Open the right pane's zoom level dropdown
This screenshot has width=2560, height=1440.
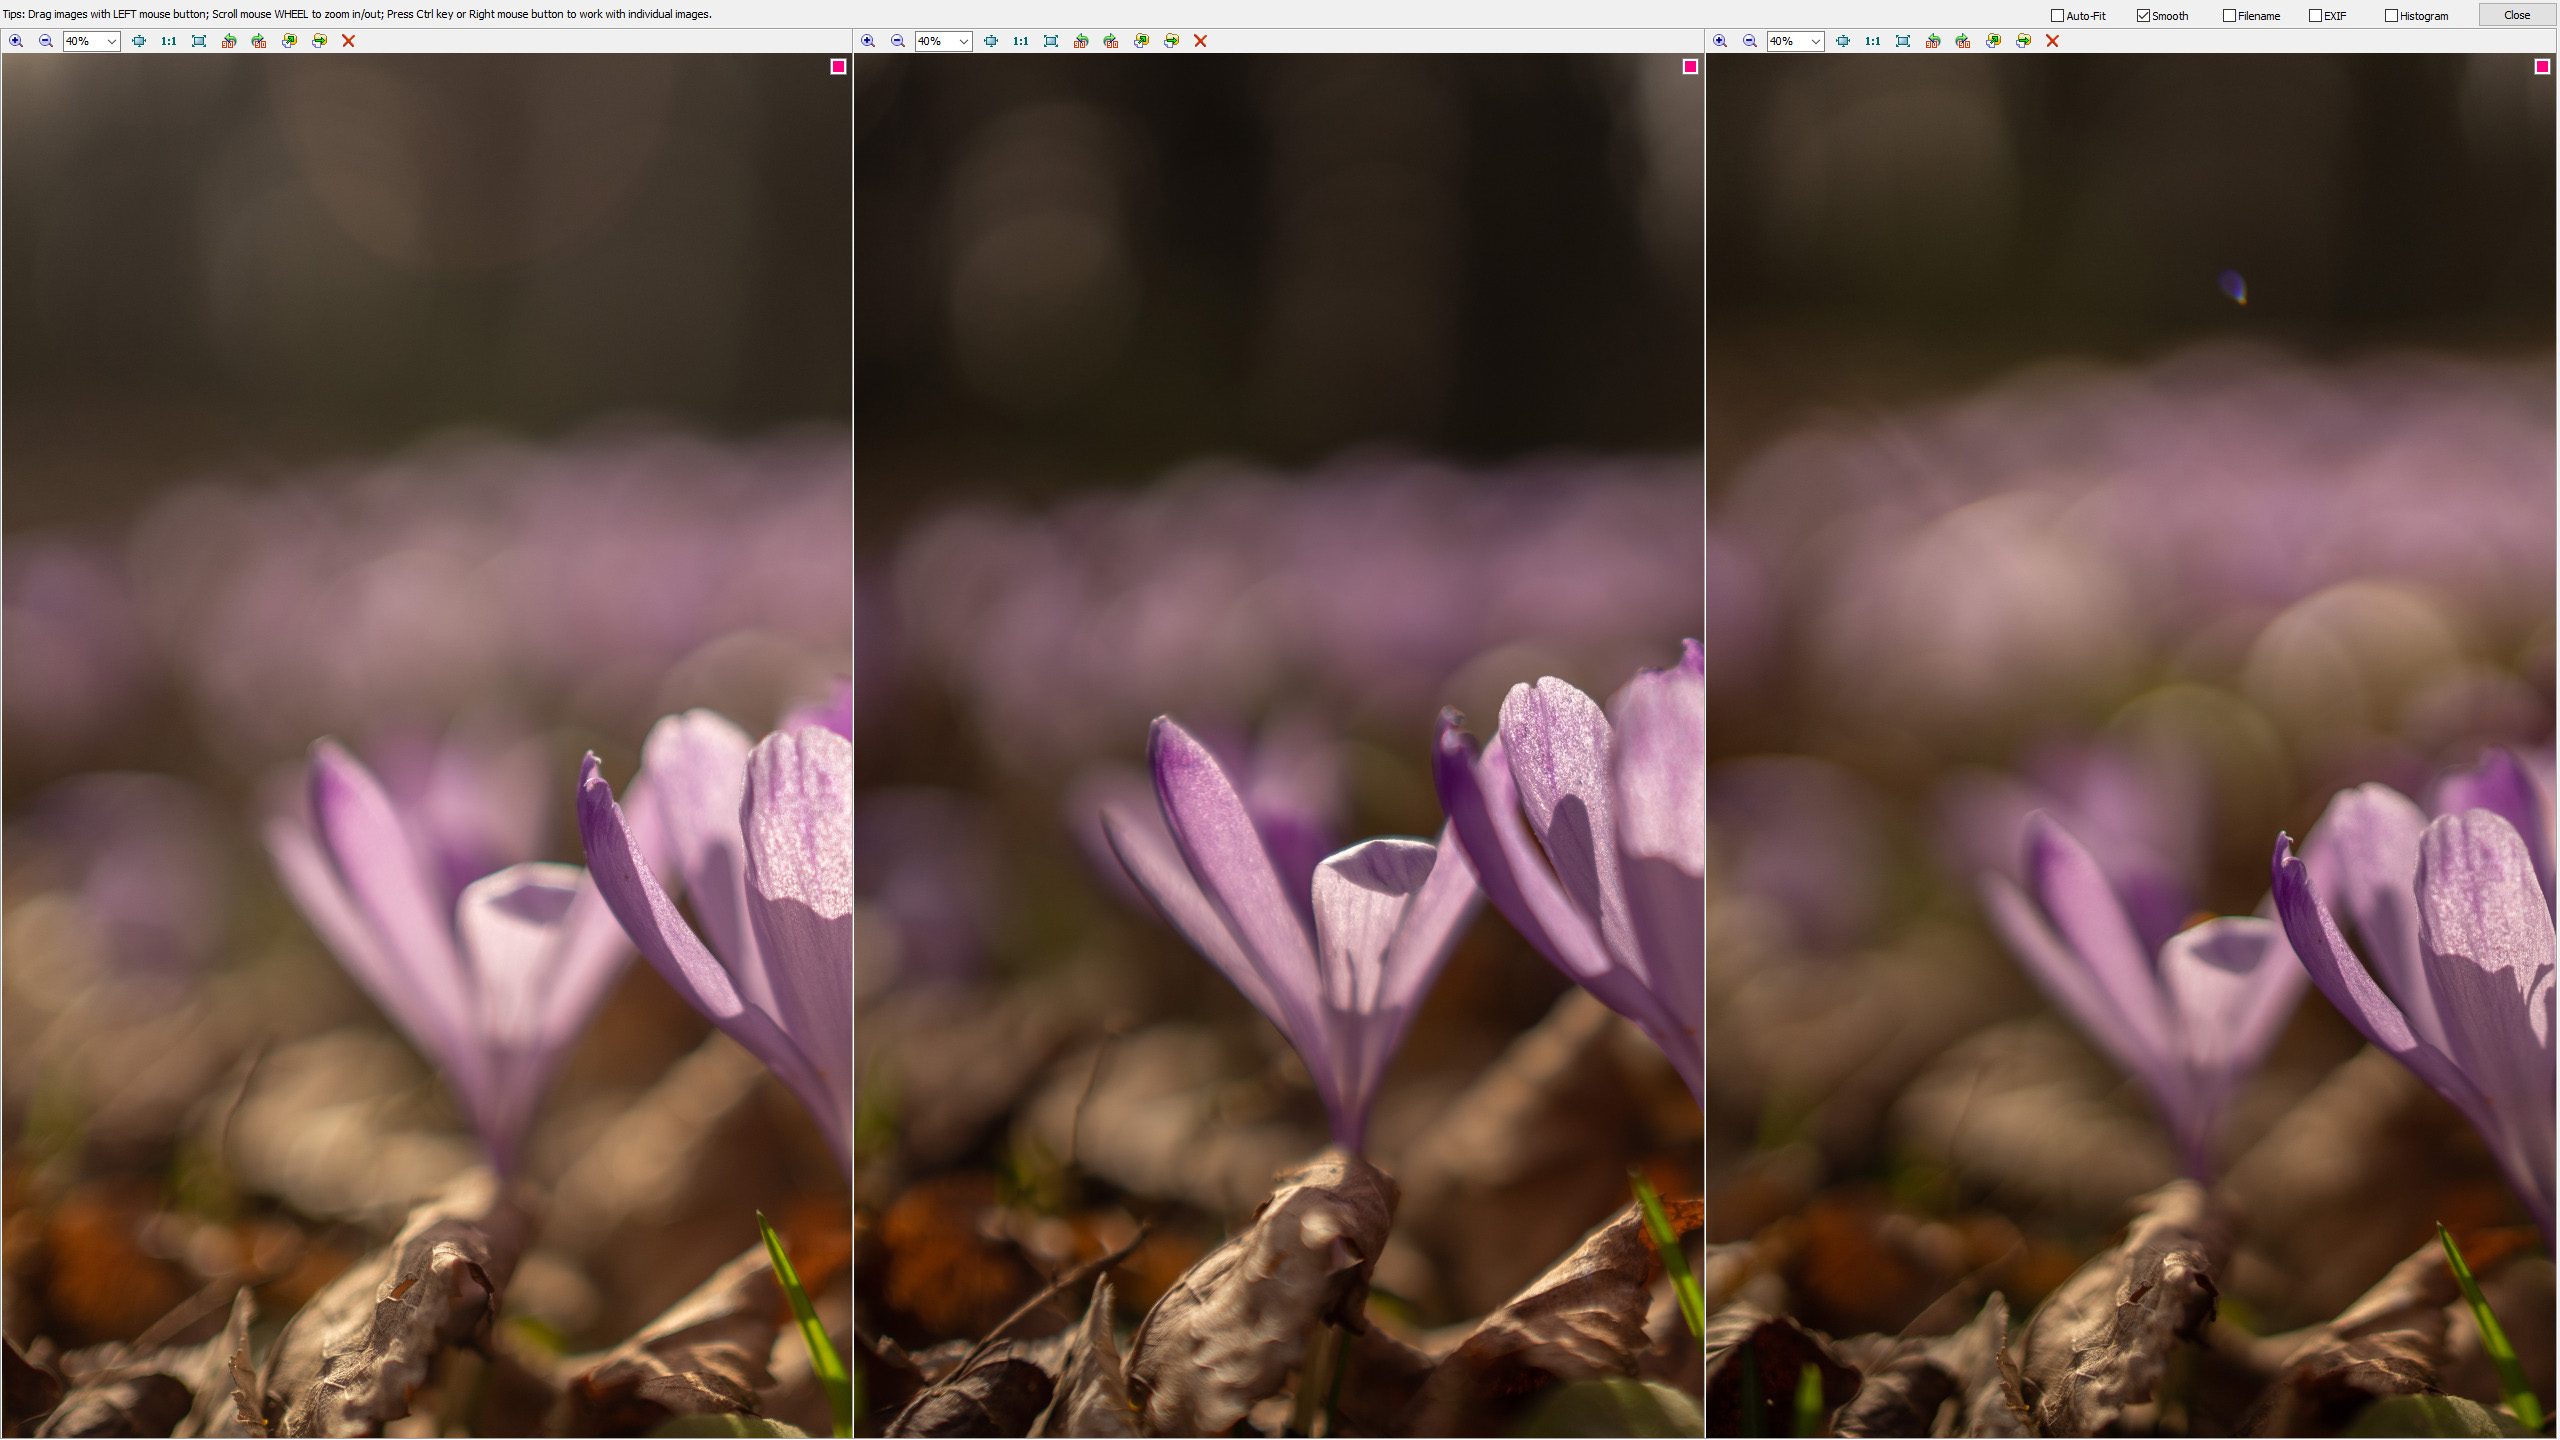1815,41
